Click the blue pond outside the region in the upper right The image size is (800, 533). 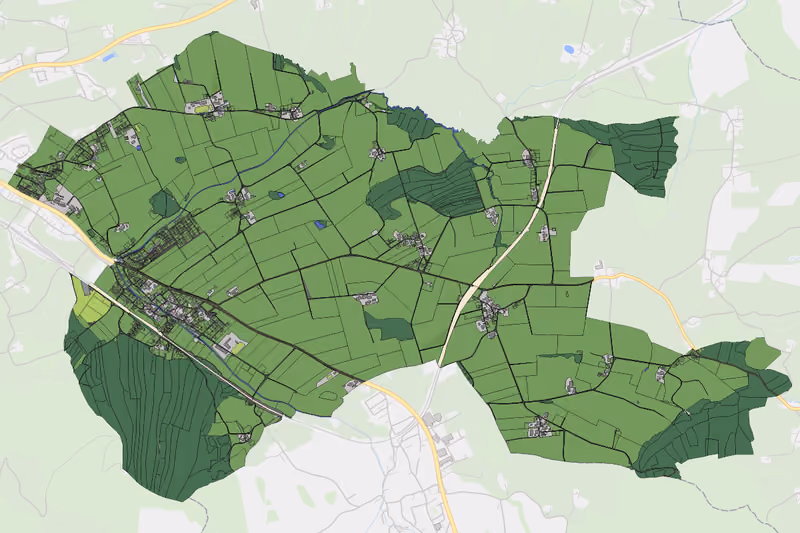[568, 49]
